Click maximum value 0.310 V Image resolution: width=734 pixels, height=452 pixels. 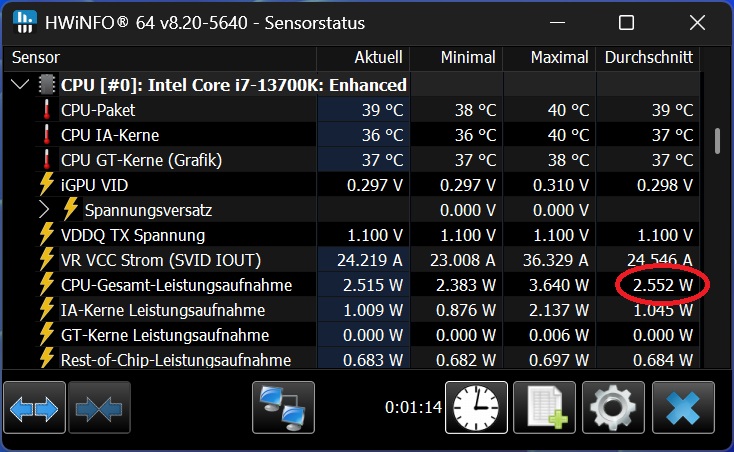tap(561, 185)
